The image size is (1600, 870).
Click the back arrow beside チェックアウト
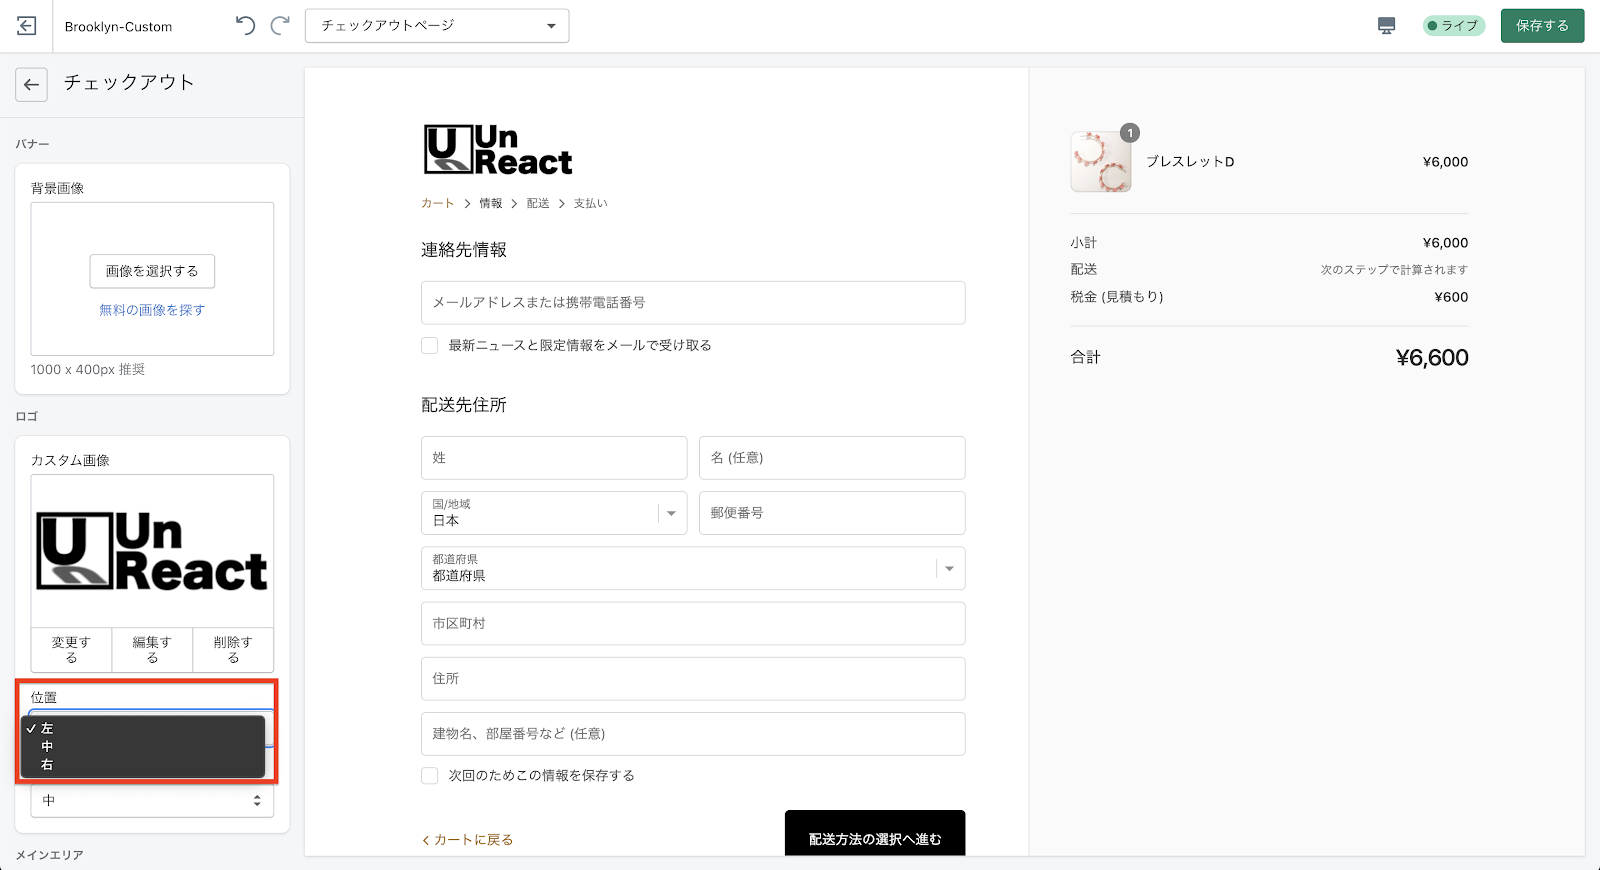[32, 85]
